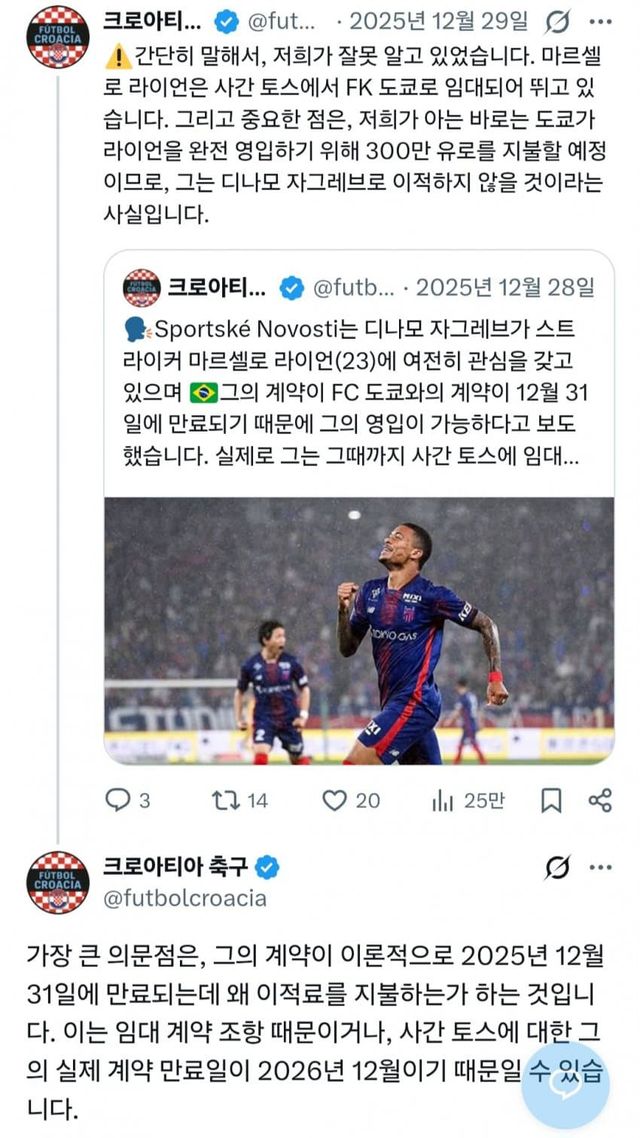Like the tweet with 20 likes
This screenshot has height=1138, width=640.
pos(334,800)
